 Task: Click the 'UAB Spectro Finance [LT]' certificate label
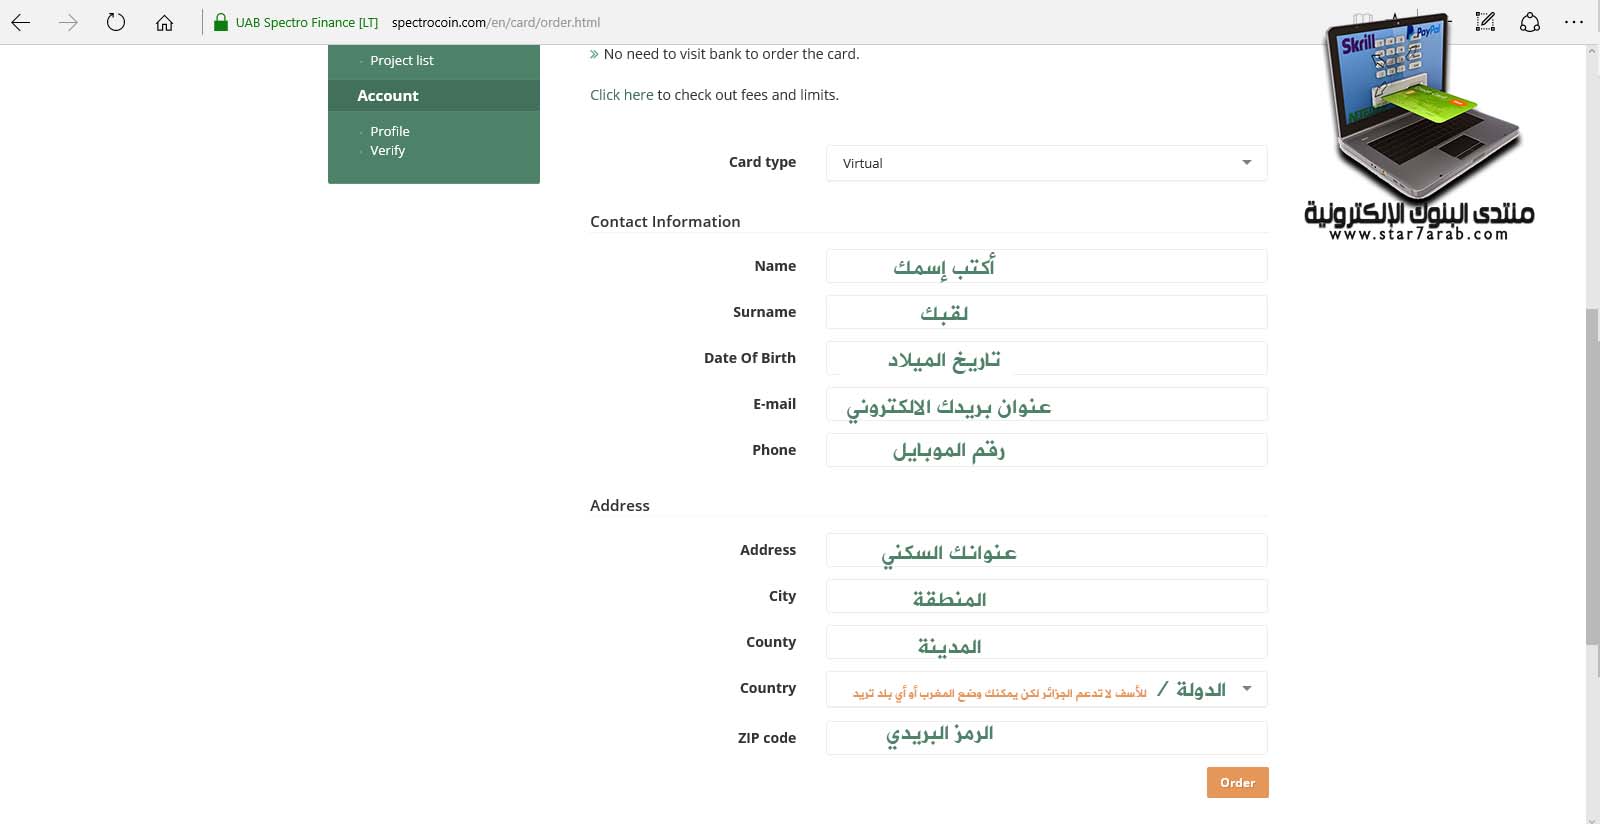307,22
